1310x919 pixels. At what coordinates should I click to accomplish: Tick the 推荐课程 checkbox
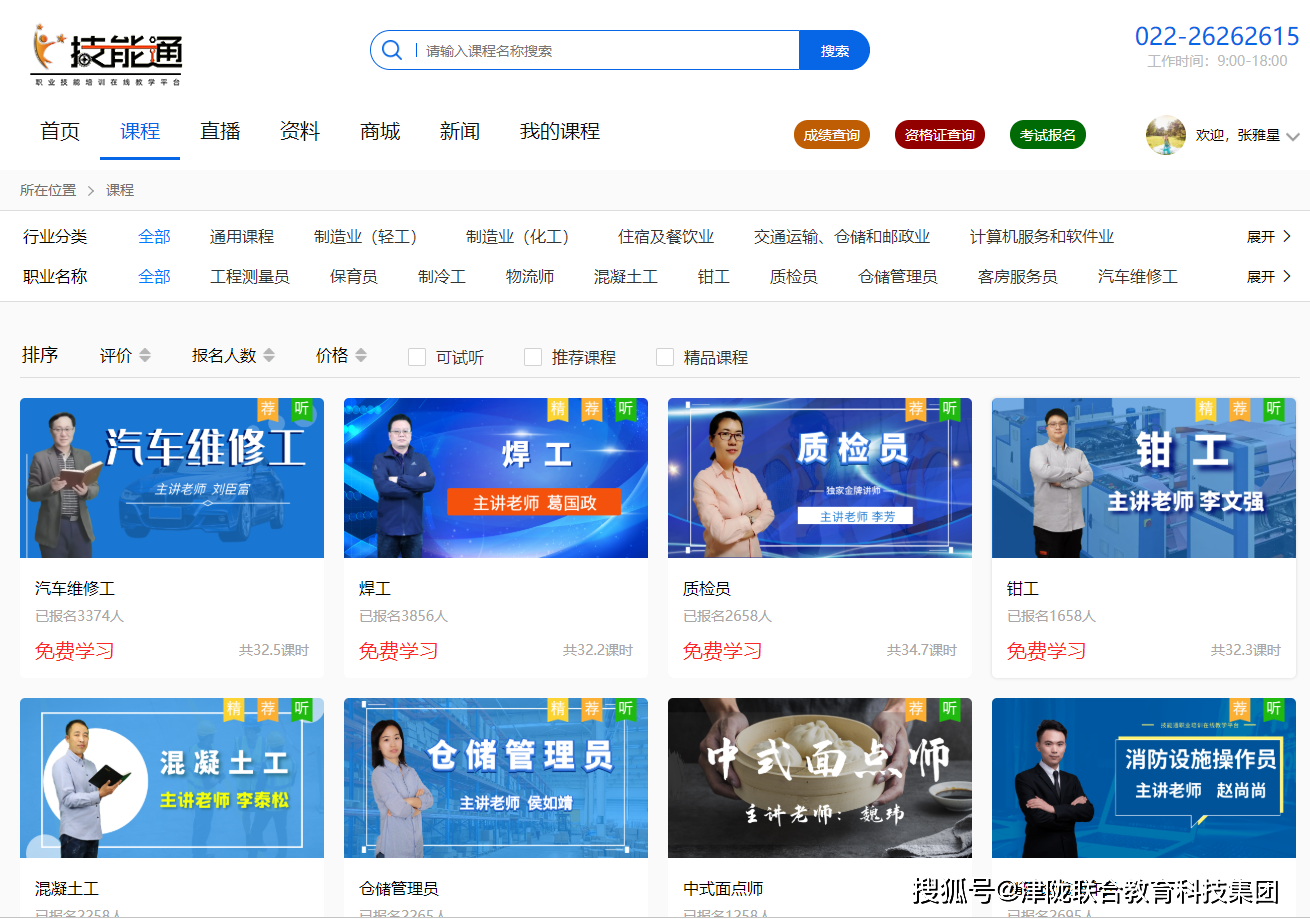[533, 357]
